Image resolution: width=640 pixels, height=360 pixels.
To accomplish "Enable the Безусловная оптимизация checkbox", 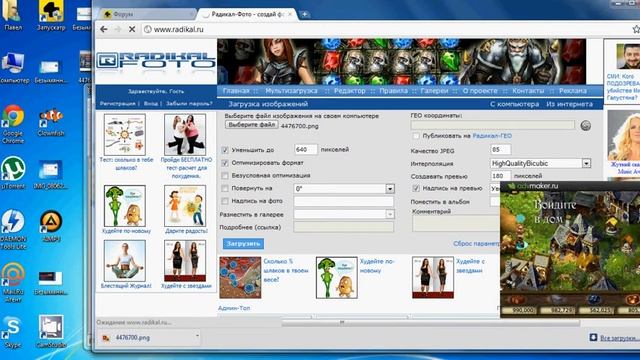I will [224, 176].
